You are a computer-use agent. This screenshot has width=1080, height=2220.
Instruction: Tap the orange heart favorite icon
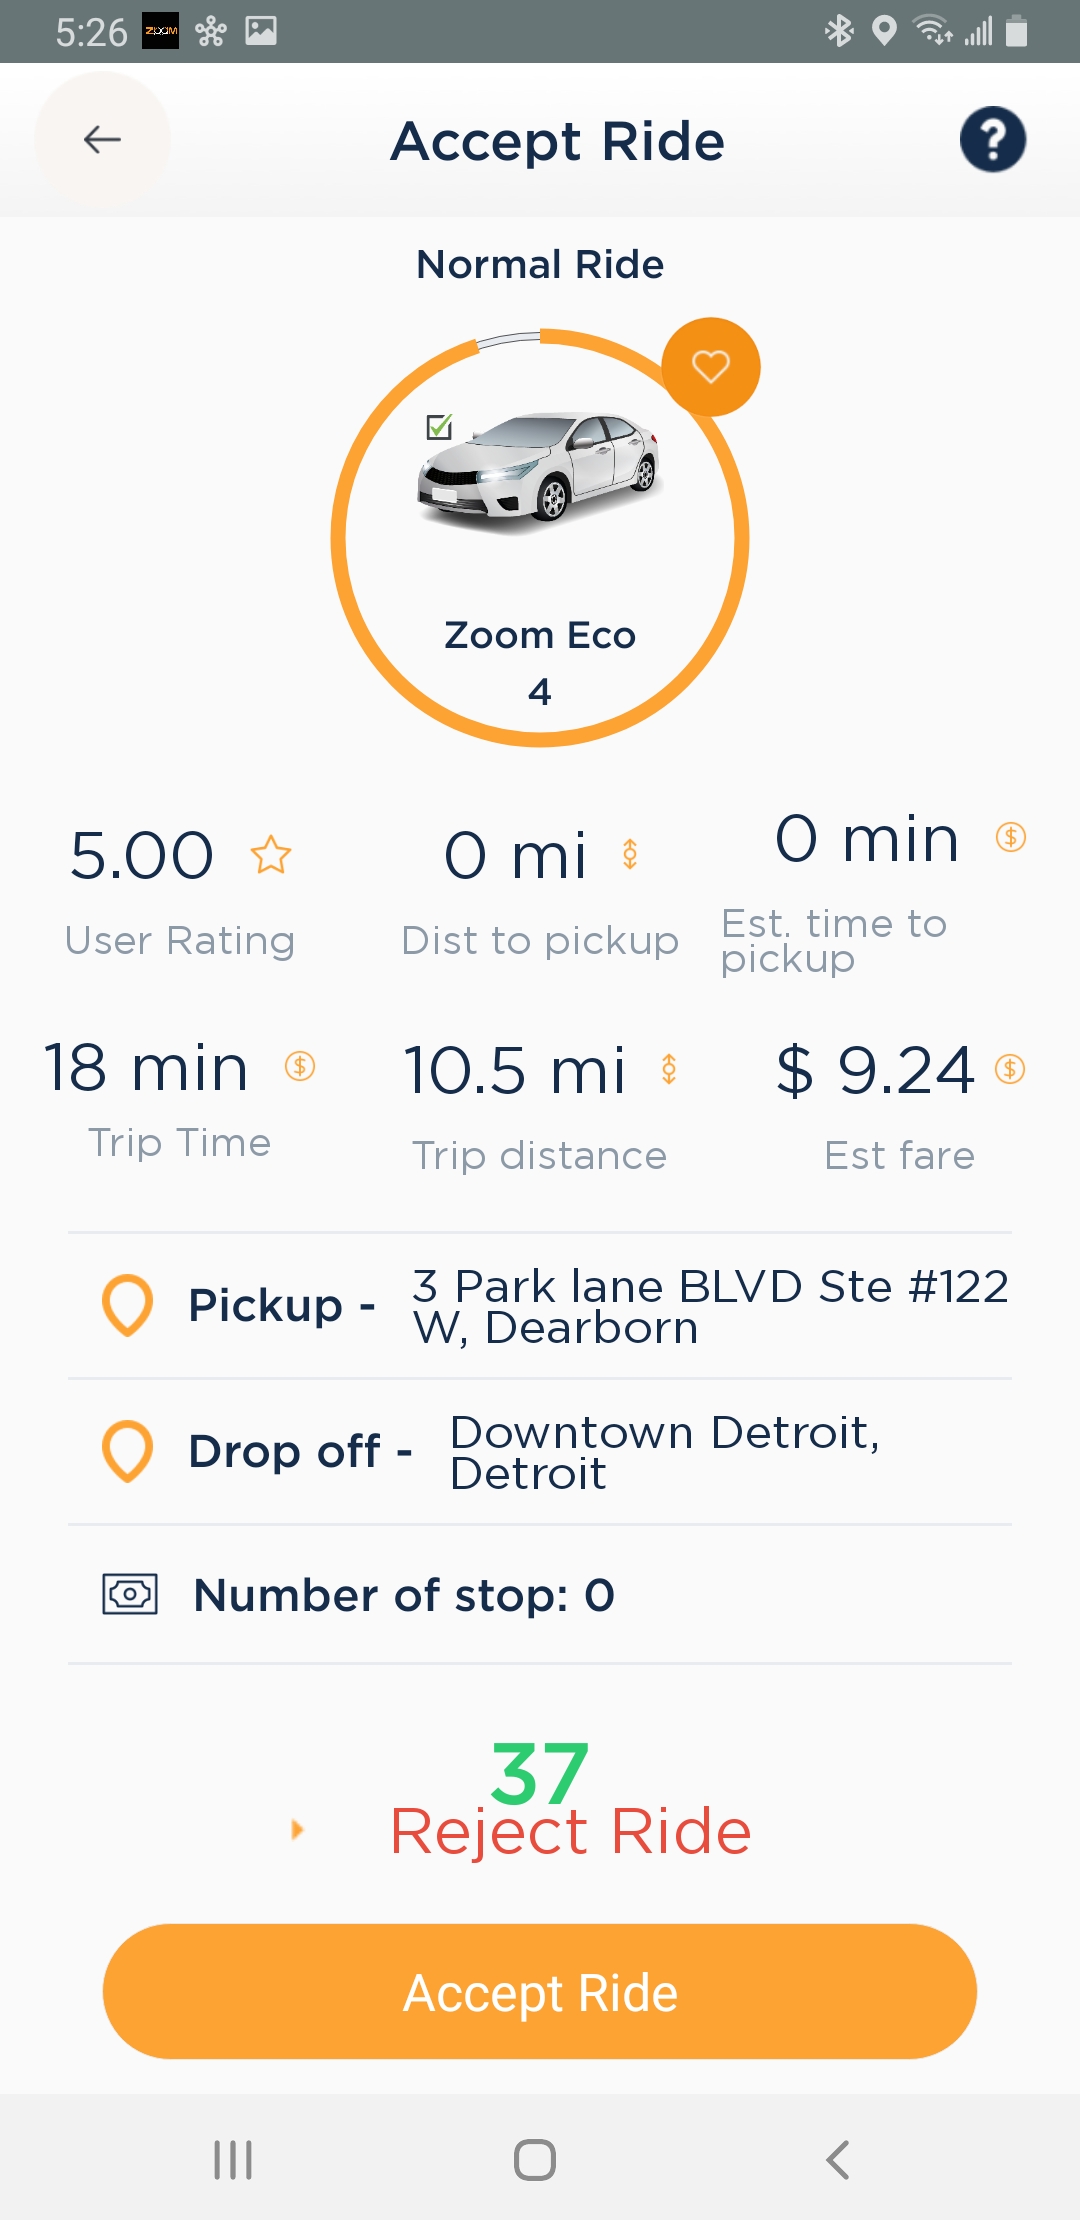[x=711, y=367]
